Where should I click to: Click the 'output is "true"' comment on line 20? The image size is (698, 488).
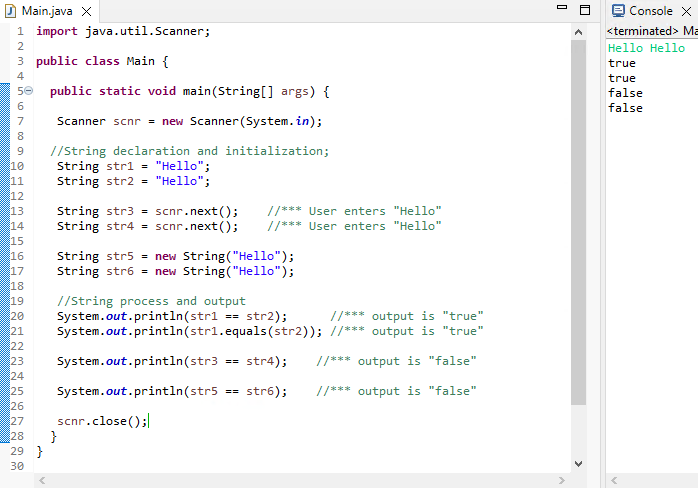coord(406,316)
